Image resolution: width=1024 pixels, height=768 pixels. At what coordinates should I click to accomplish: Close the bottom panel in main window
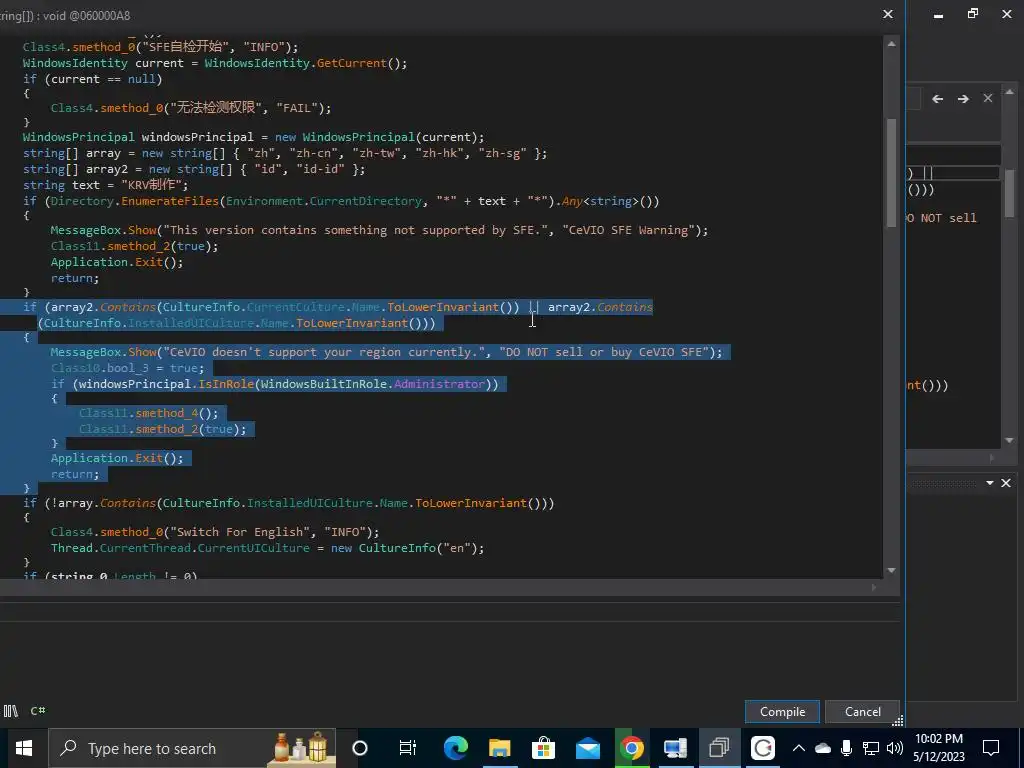(x=1006, y=483)
